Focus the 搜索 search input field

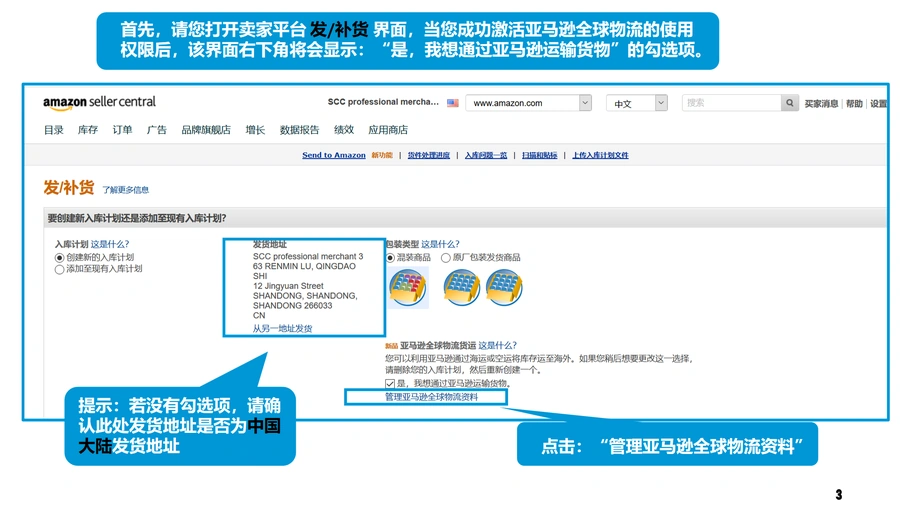coord(731,103)
